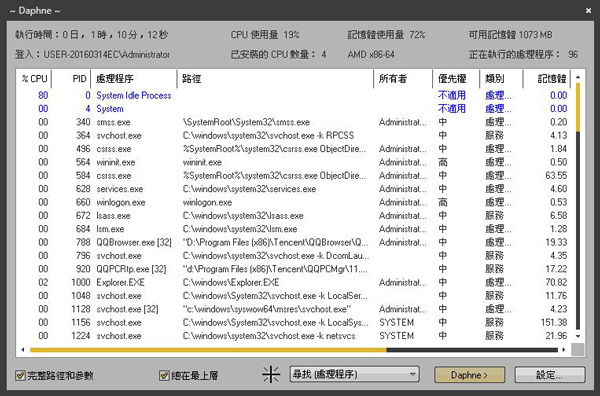Sort by the 所有者 column header
This screenshot has height=396, width=600.
tap(403, 79)
